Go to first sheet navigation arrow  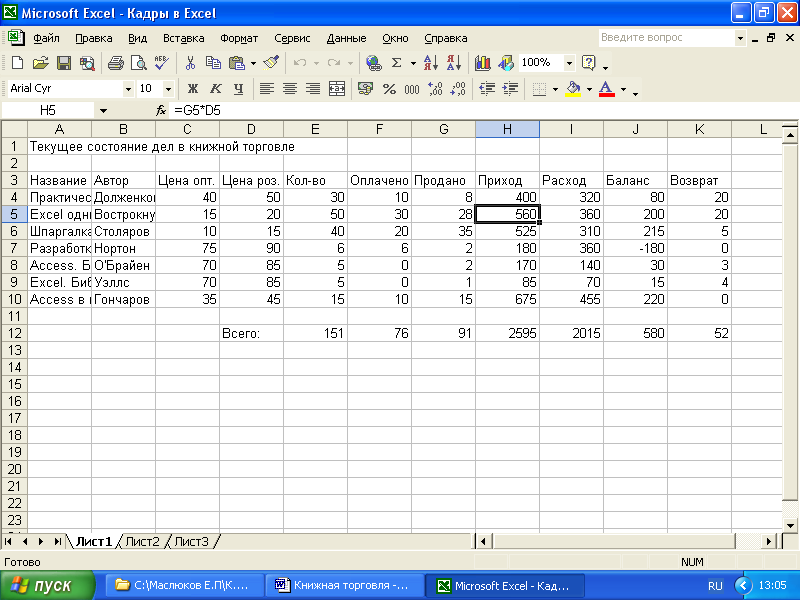(9, 541)
